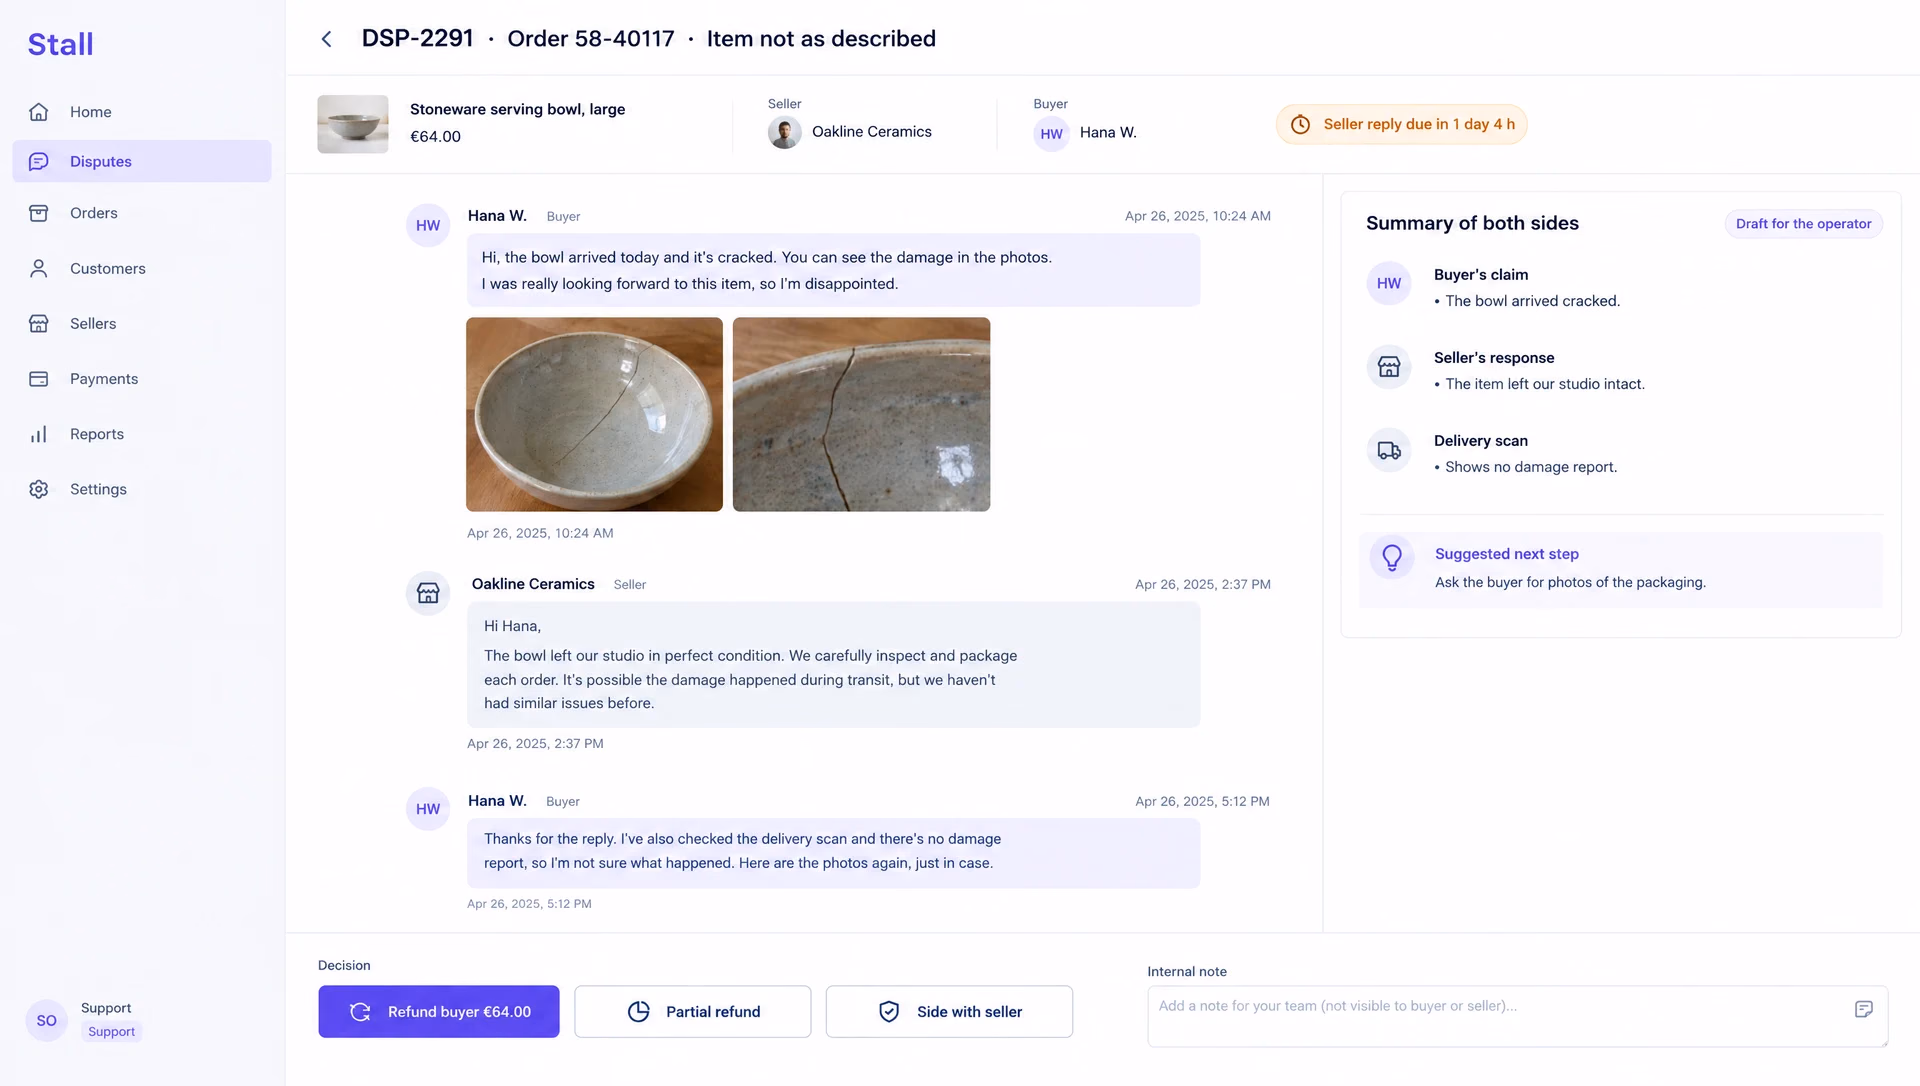Click the Draft for the operator badge
This screenshot has height=1086, width=1920.
click(1803, 224)
